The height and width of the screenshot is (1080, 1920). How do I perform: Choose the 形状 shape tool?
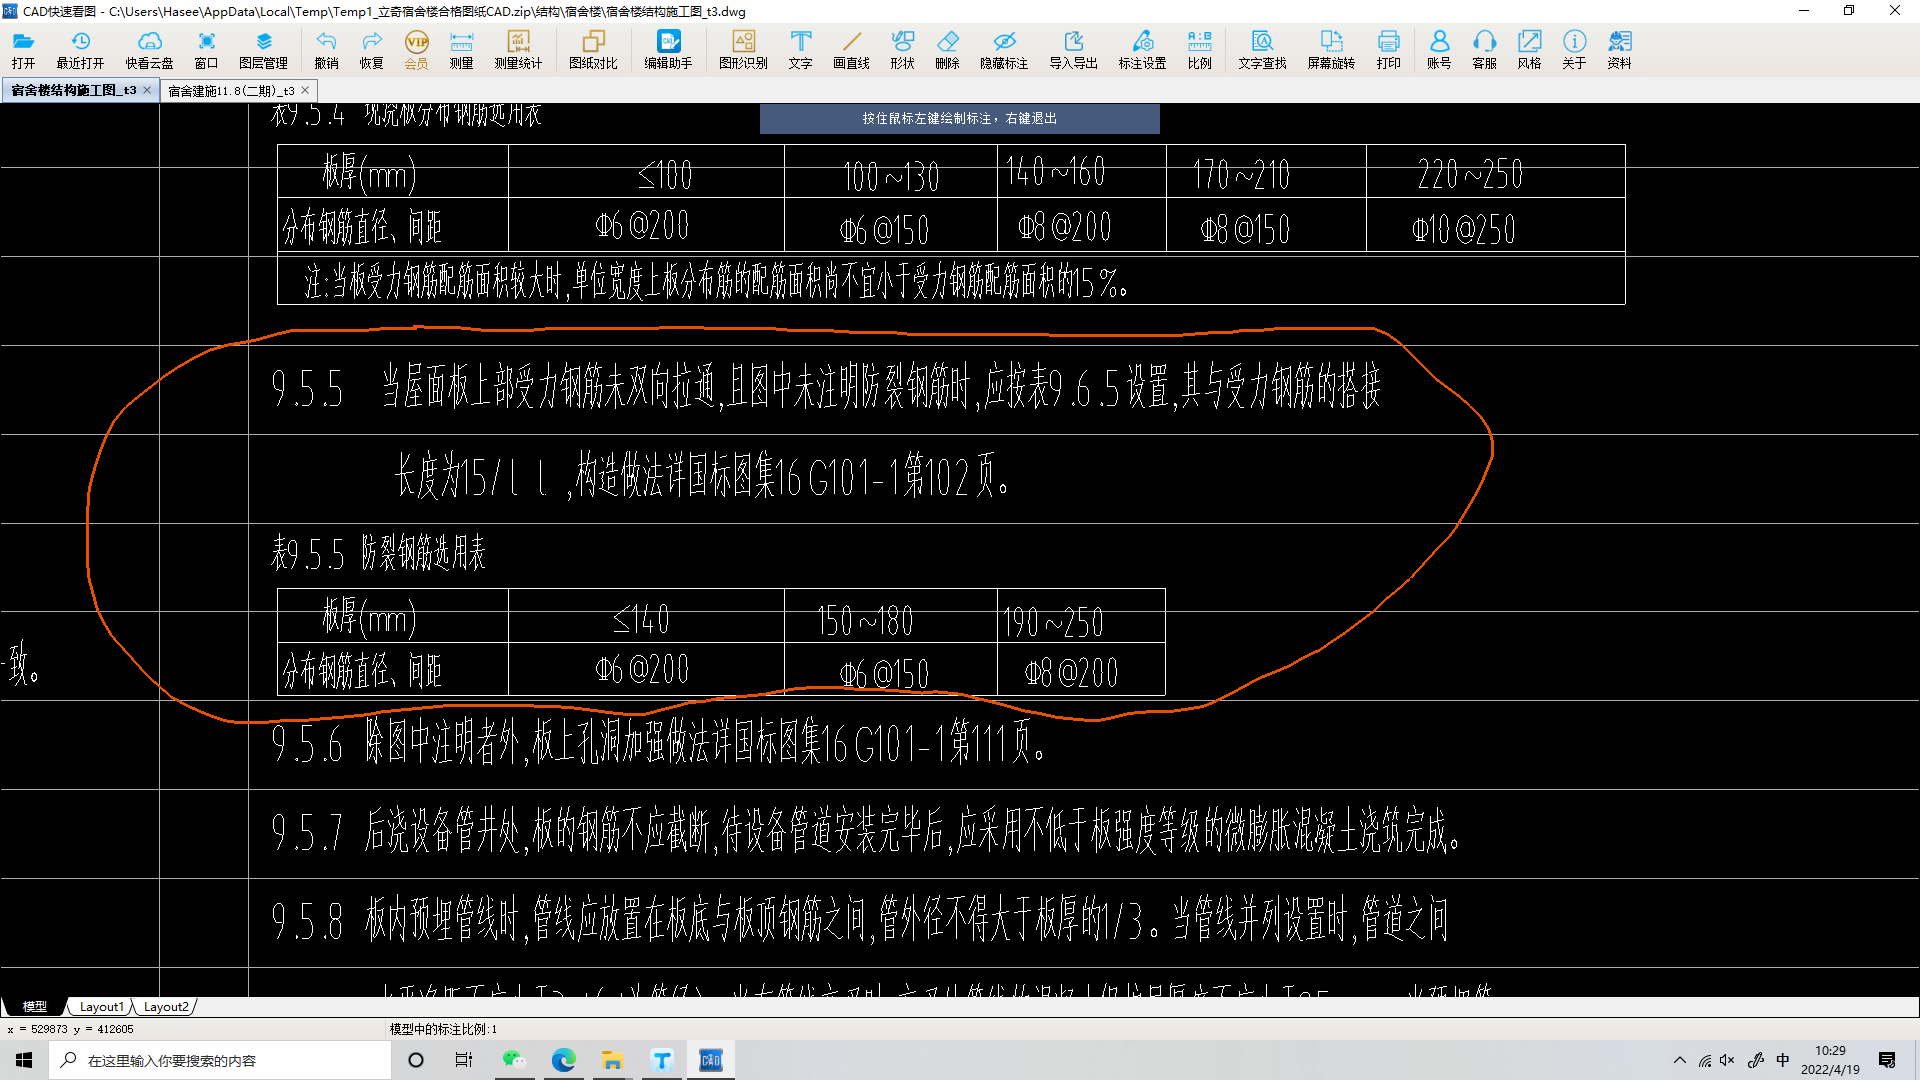coord(902,49)
